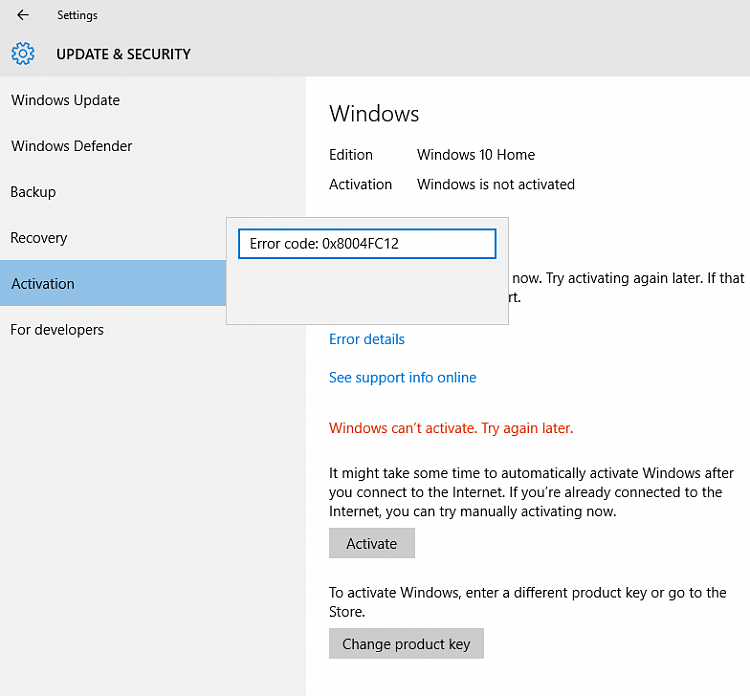Screen dimensions: 750x696
Task: Click the 'Windows' heading
Action: pyautogui.click(x=374, y=114)
